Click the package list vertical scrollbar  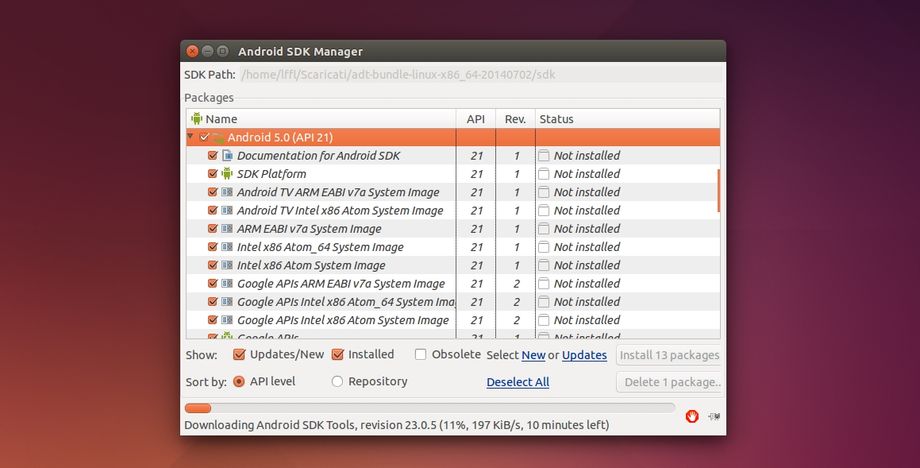point(718,190)
